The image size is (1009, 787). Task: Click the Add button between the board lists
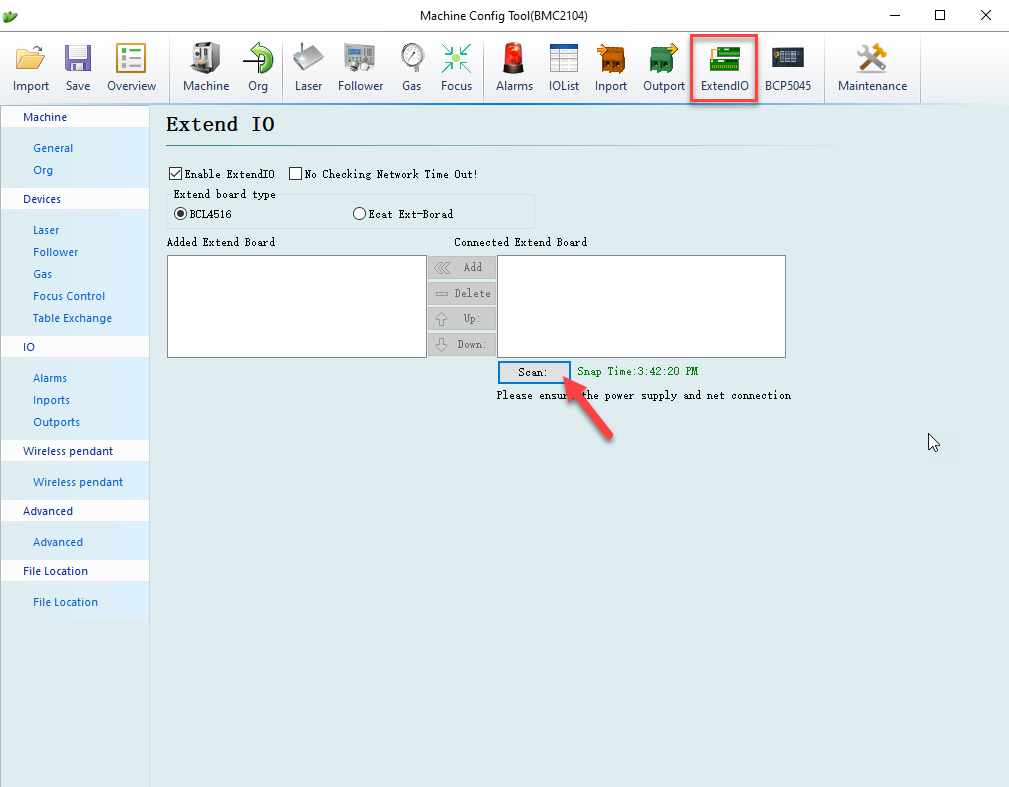[x=462, y=267]
